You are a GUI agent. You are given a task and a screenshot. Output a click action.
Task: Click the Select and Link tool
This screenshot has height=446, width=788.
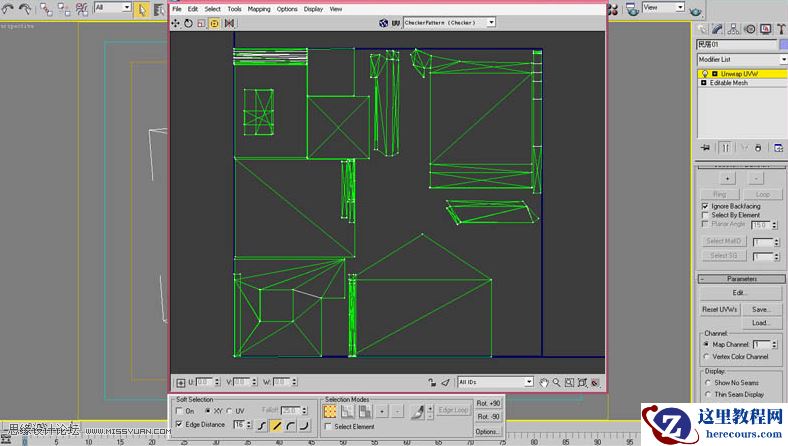point(46,9)
